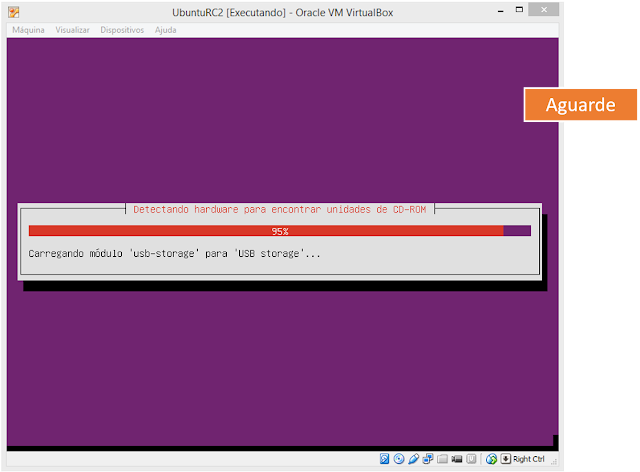The image size is (640, 472).
Task: Click the keyboard capture arrow icon
Action: (506, 459)
